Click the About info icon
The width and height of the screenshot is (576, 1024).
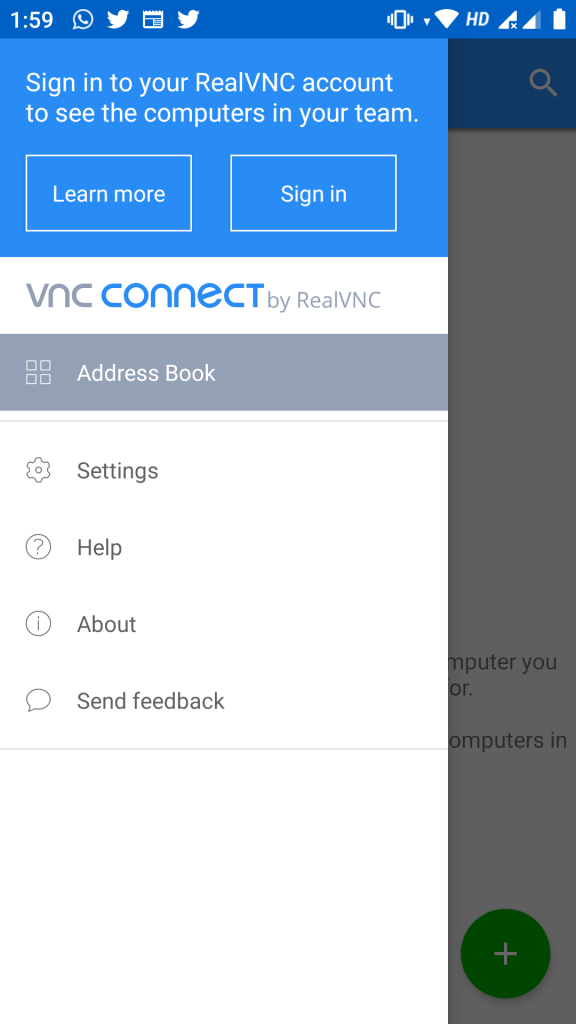pos(38,623)
